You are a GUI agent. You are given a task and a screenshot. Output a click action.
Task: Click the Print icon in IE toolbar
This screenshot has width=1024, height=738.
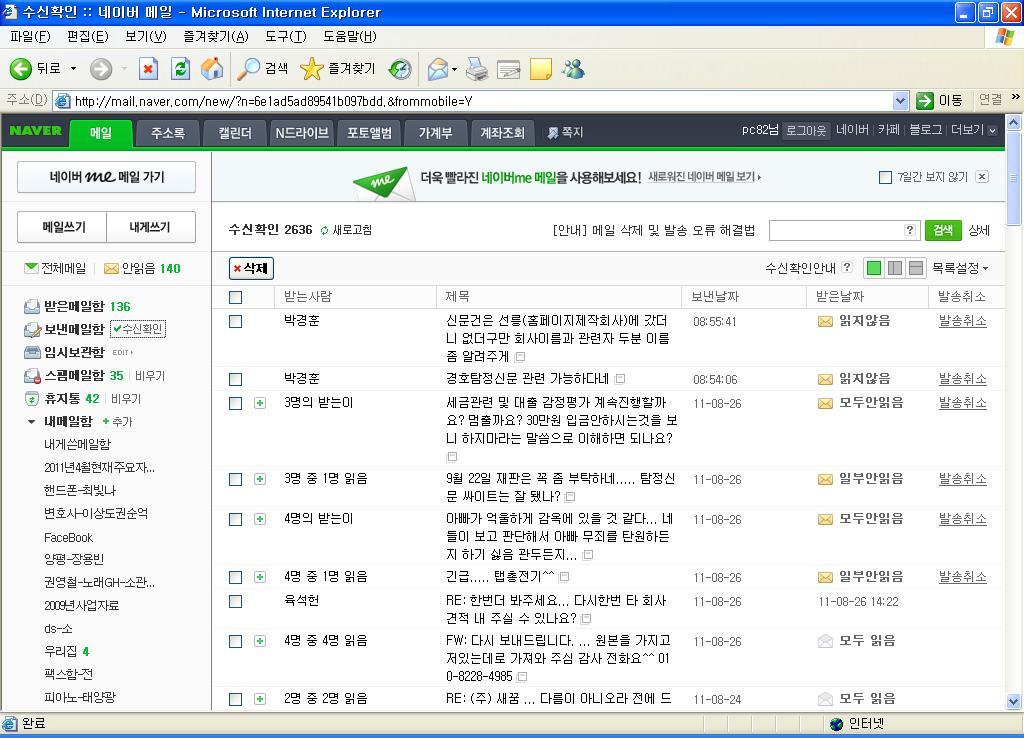[x=477, y=69]
